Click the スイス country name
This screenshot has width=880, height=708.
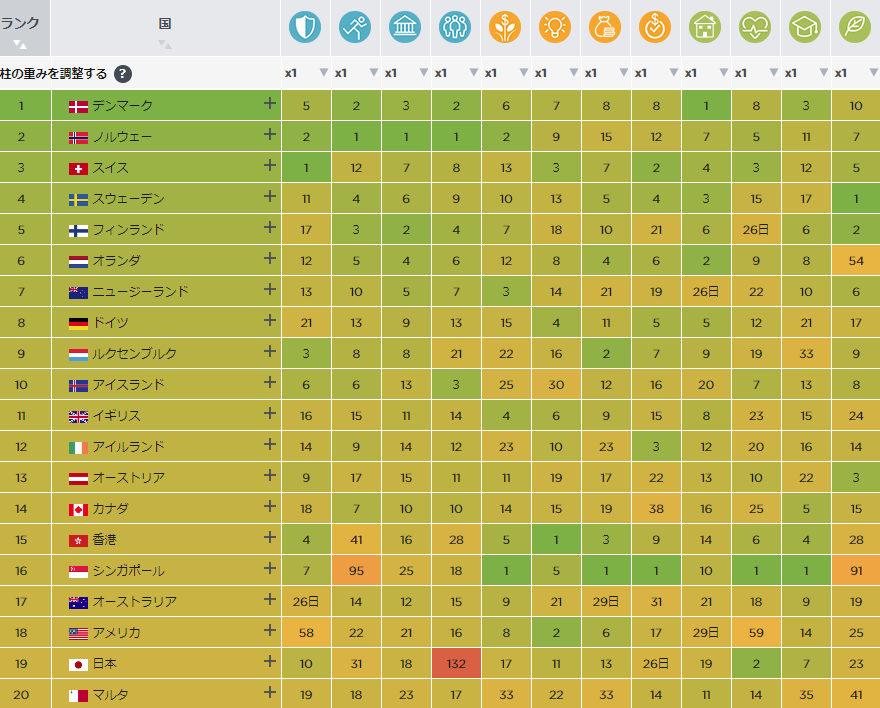(x=110, y=168)
